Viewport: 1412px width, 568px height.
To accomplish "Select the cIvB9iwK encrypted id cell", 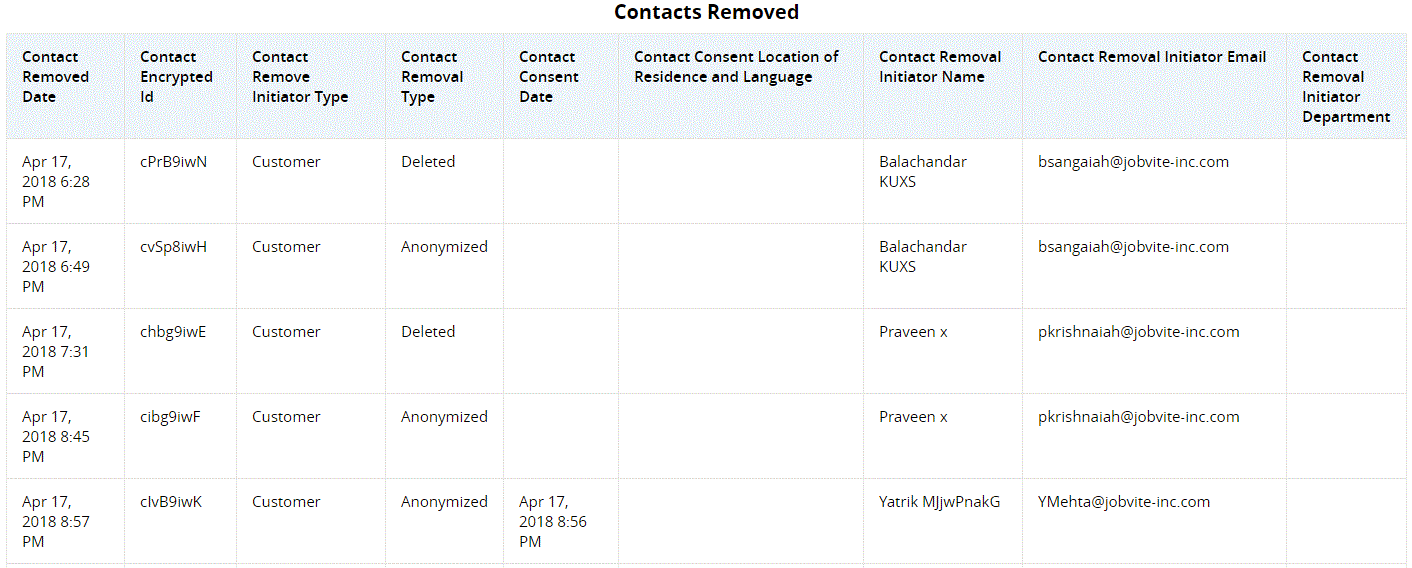I will (x=171, y=502).
